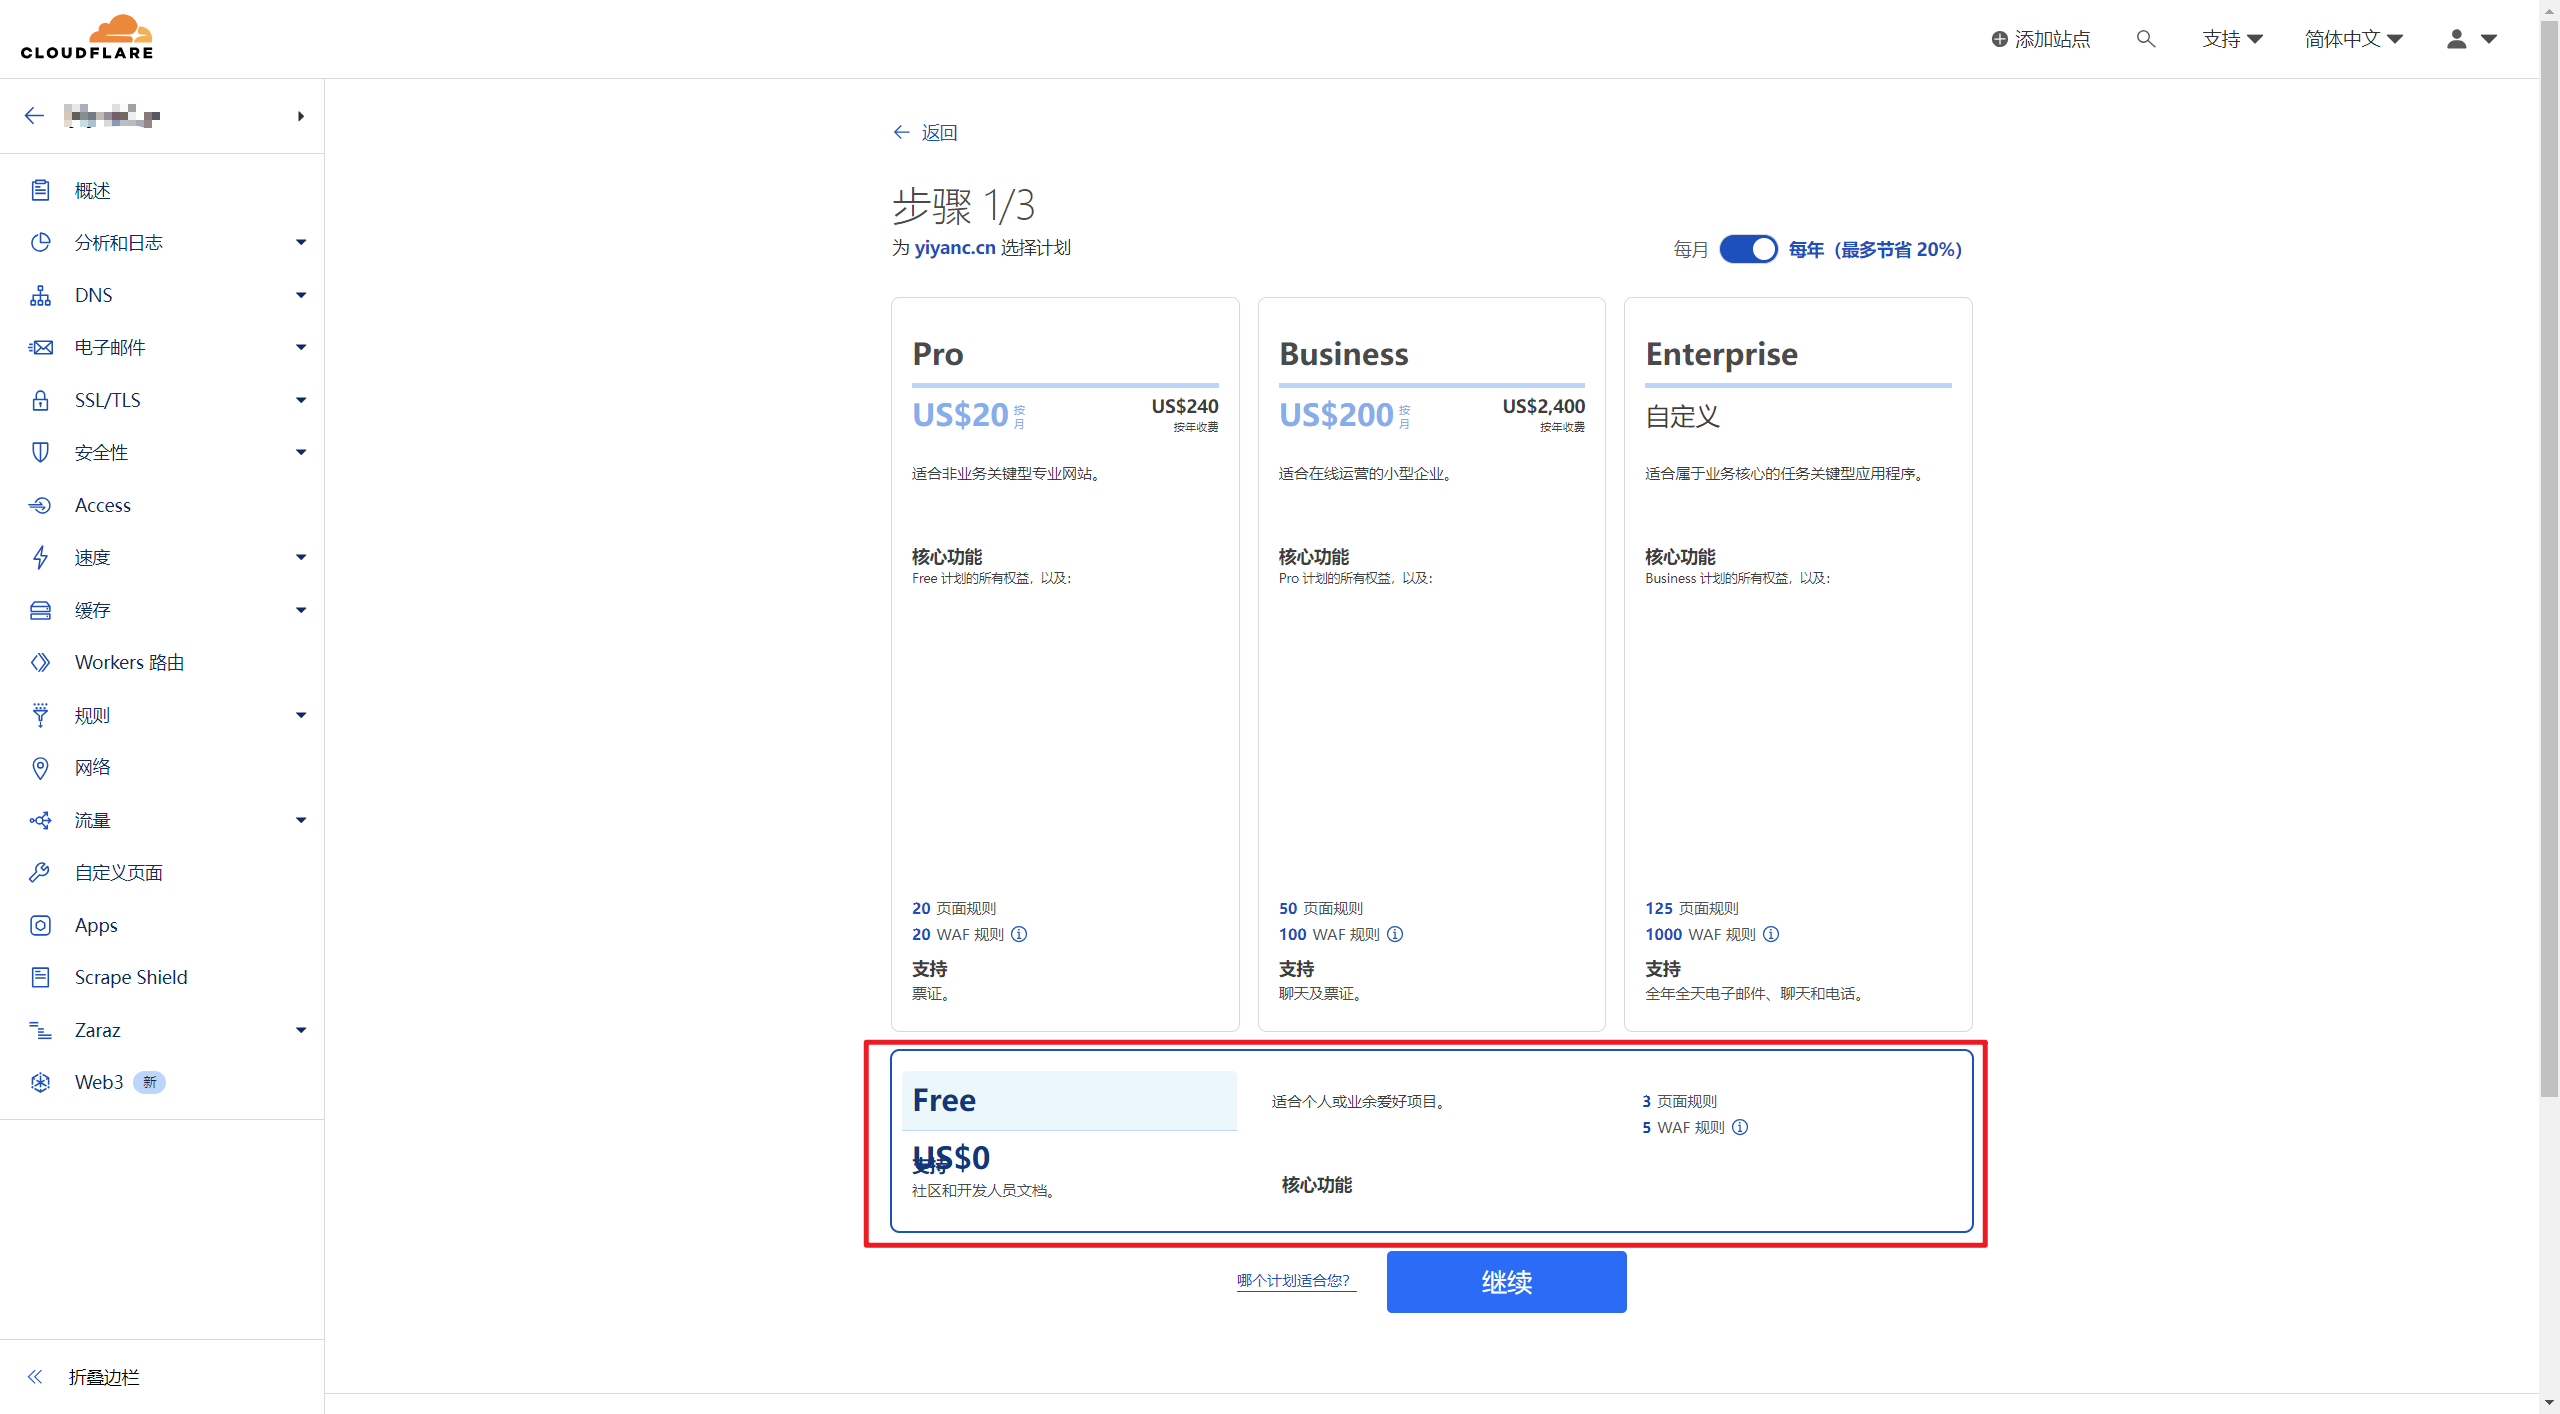Expand the 缓存 submenu arrow
The image size is (2560, 1414).
(301, 610)
